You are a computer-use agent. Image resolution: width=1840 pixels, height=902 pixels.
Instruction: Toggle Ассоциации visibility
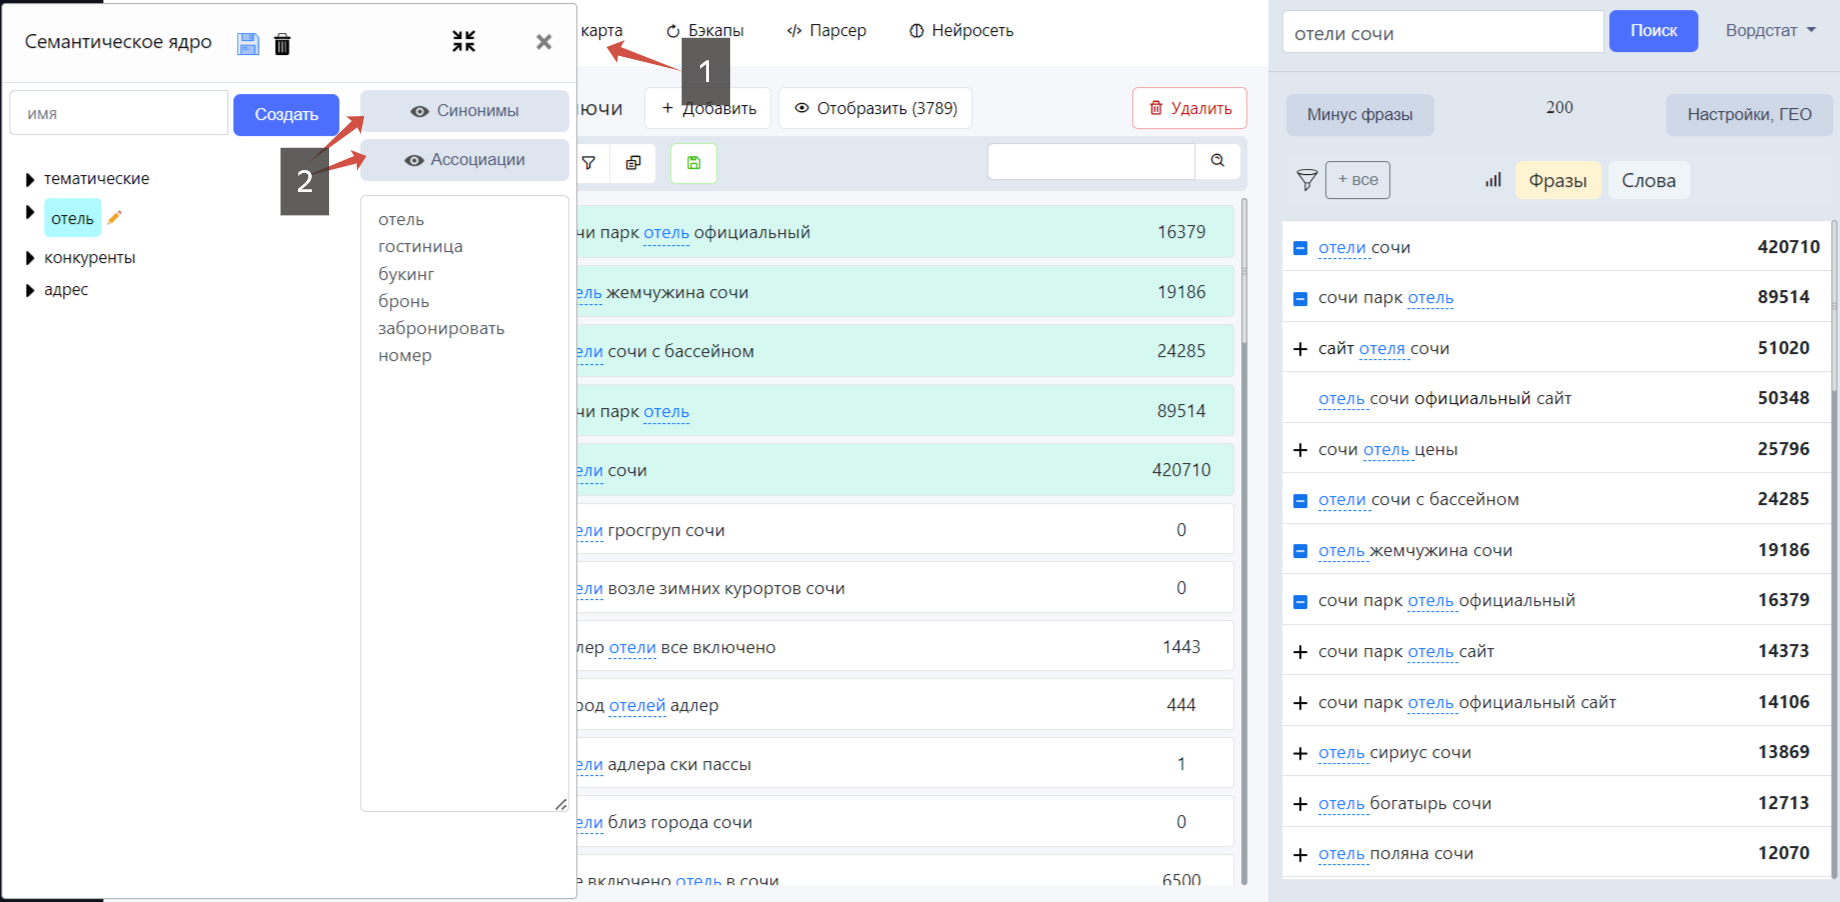(x=465, y=160)
